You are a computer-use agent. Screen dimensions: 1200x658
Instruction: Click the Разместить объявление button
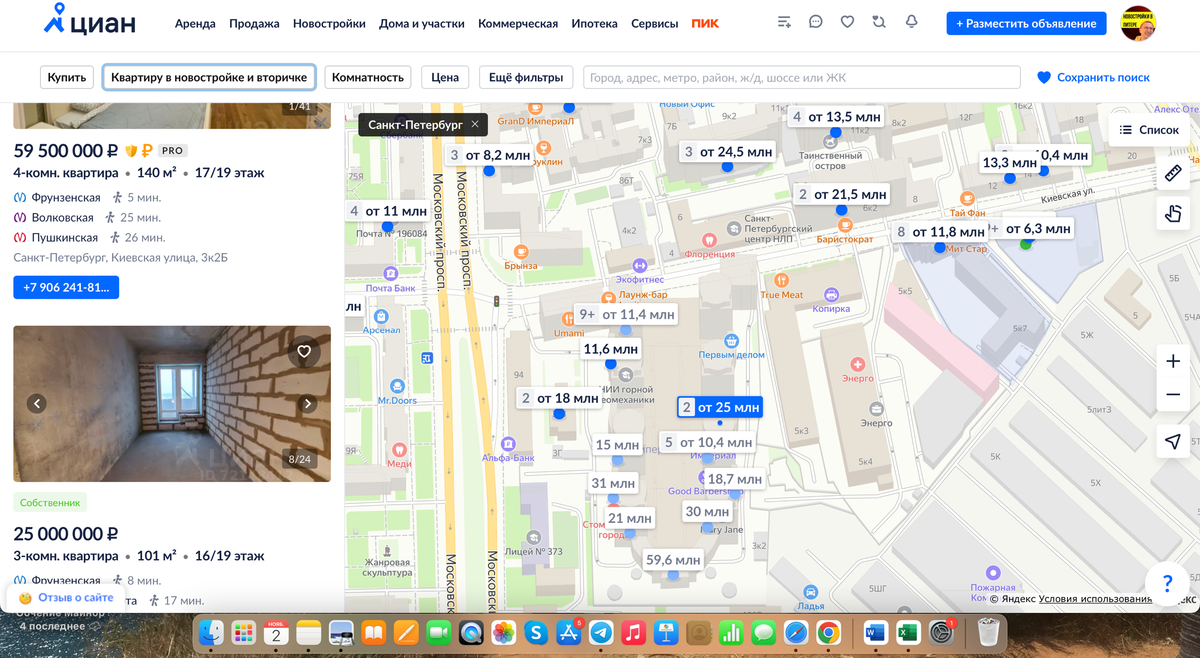point(1026,23)
